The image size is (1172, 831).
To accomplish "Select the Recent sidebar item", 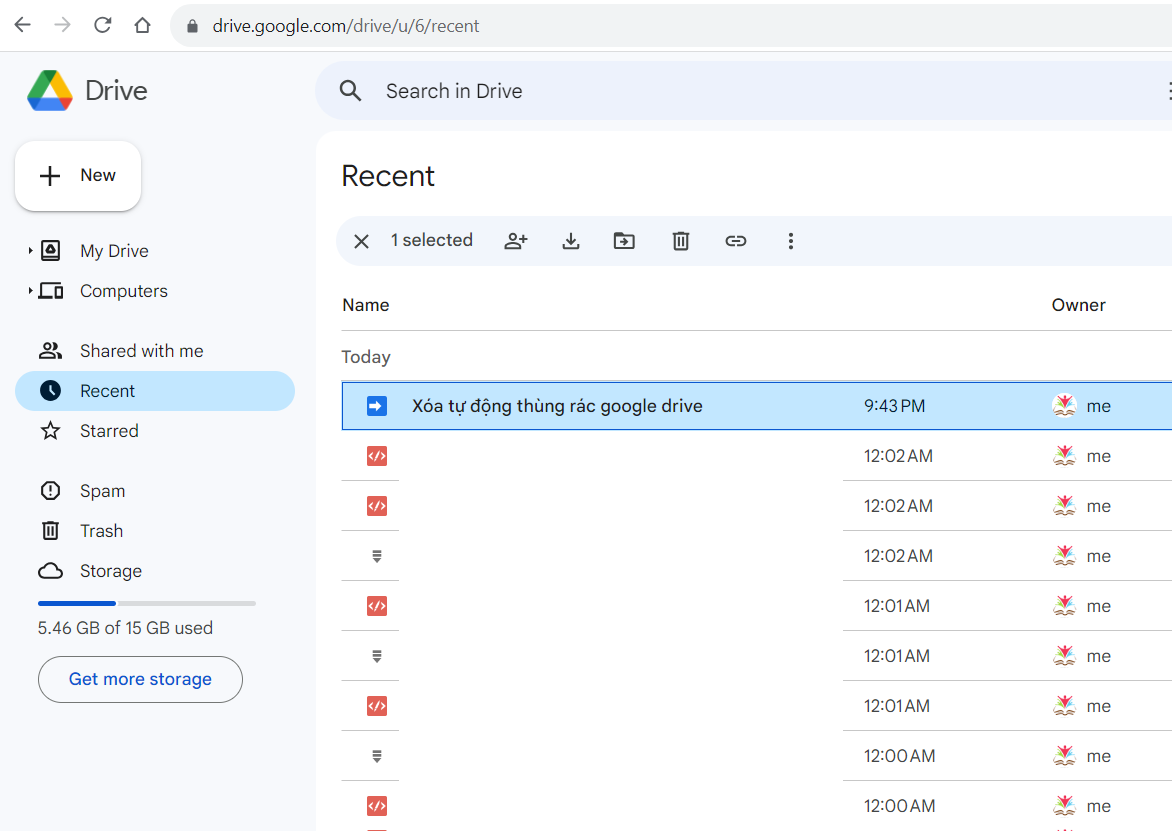I will (155, 391).
